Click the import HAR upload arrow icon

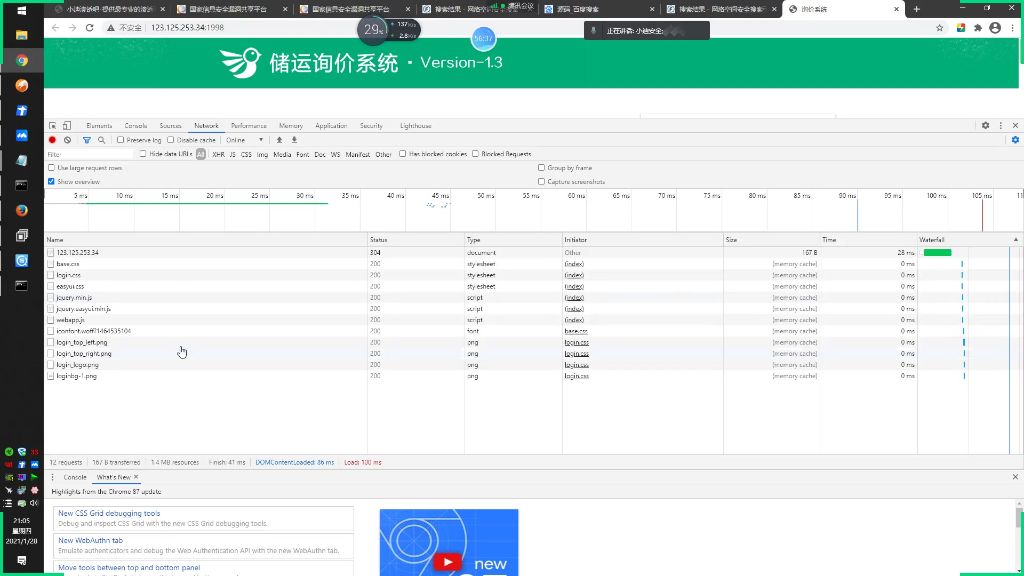280,140
